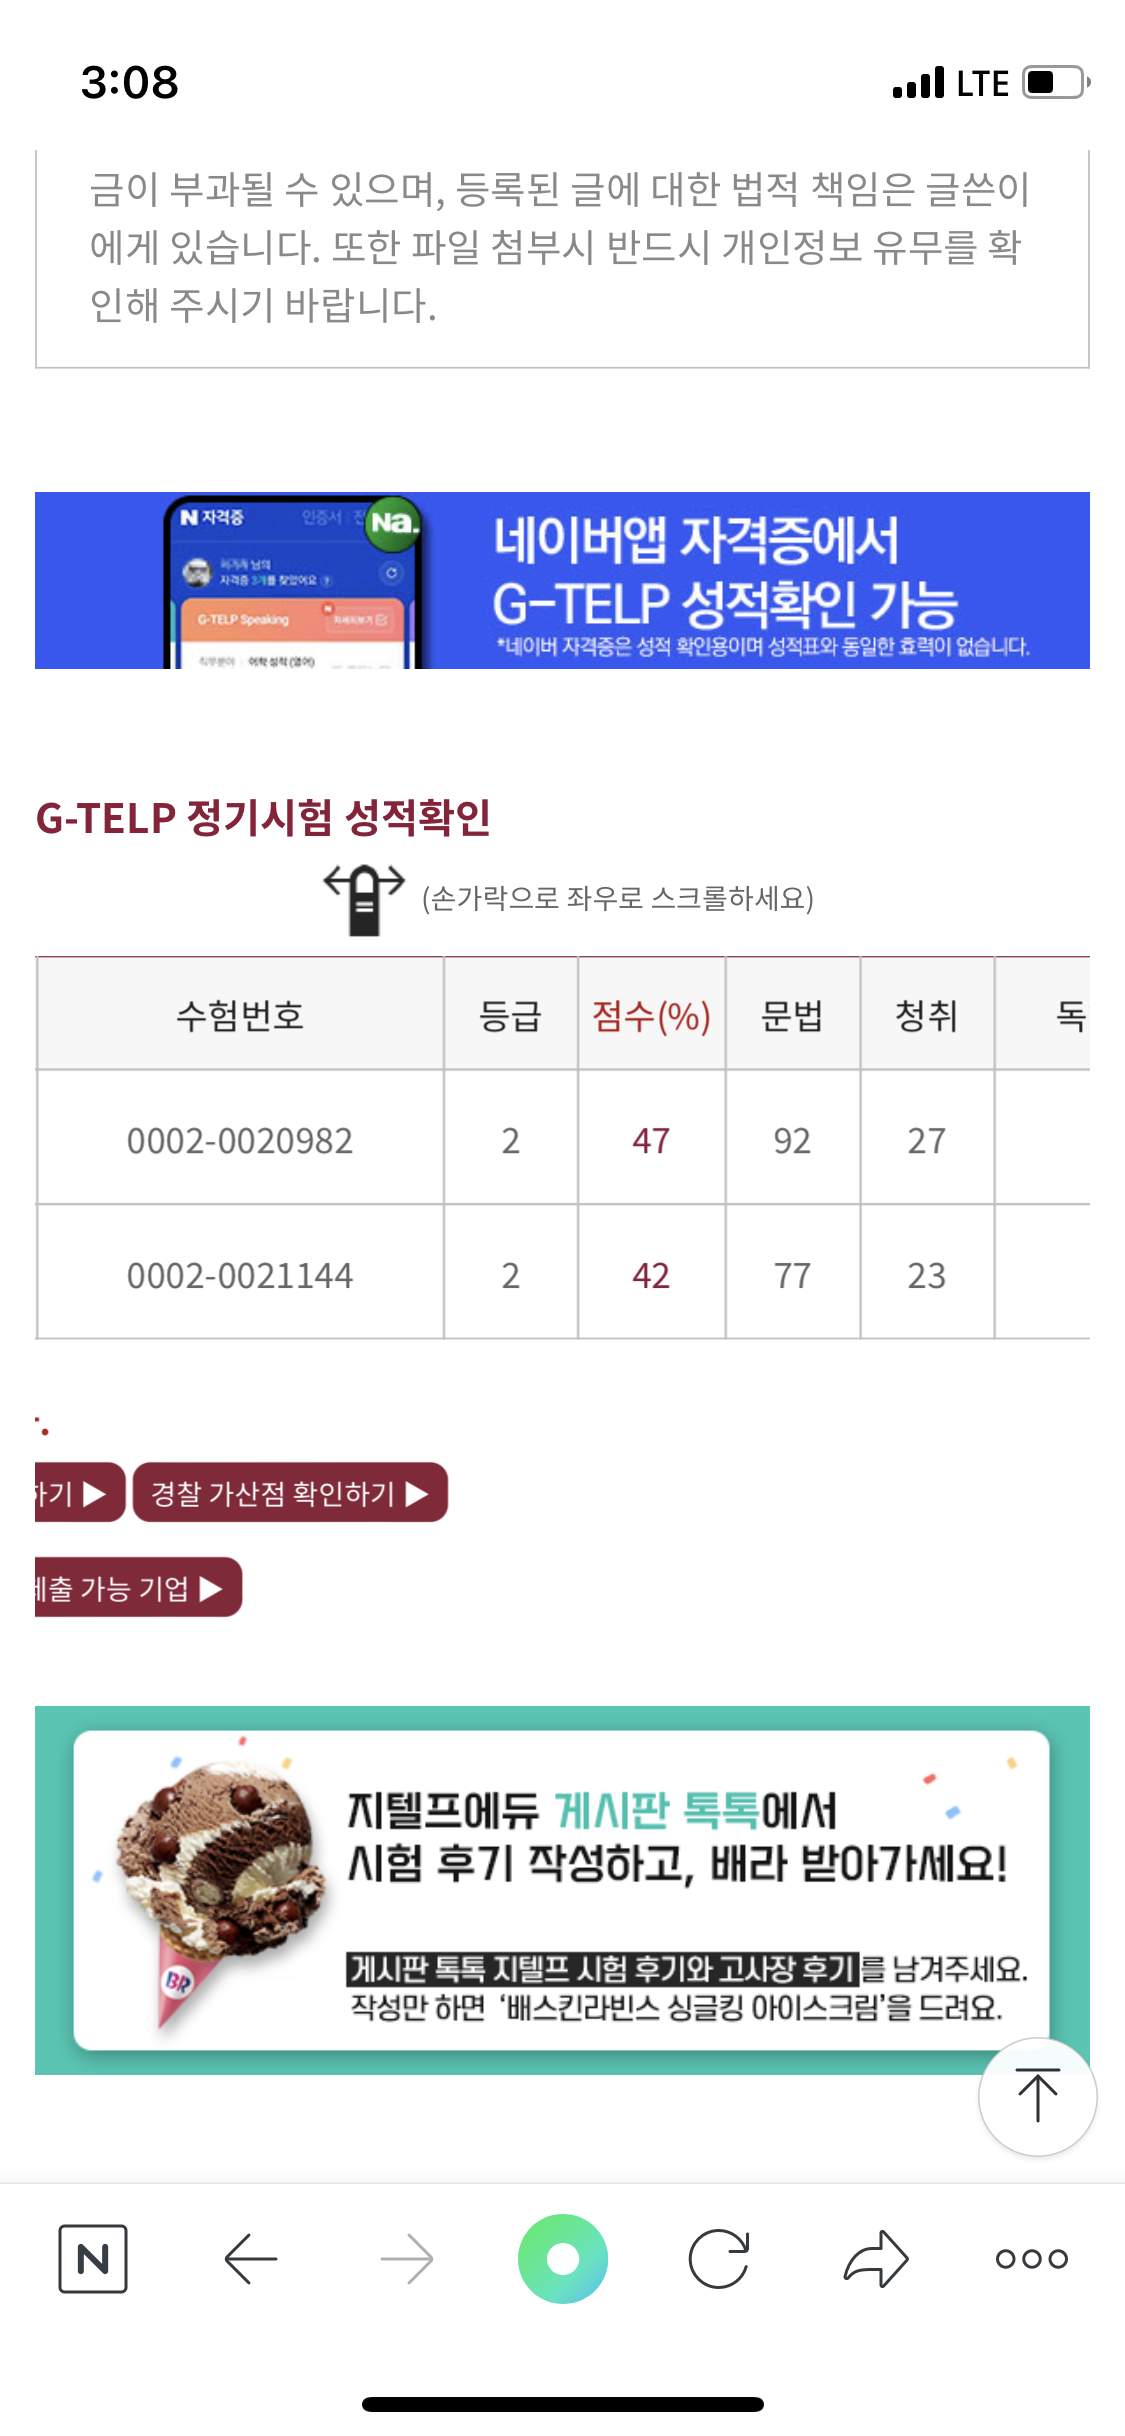This screenshot has width=1125, height=2436.
Task: Tap the finger swipe scroll hint icon
Action: (x=364, y=899)
